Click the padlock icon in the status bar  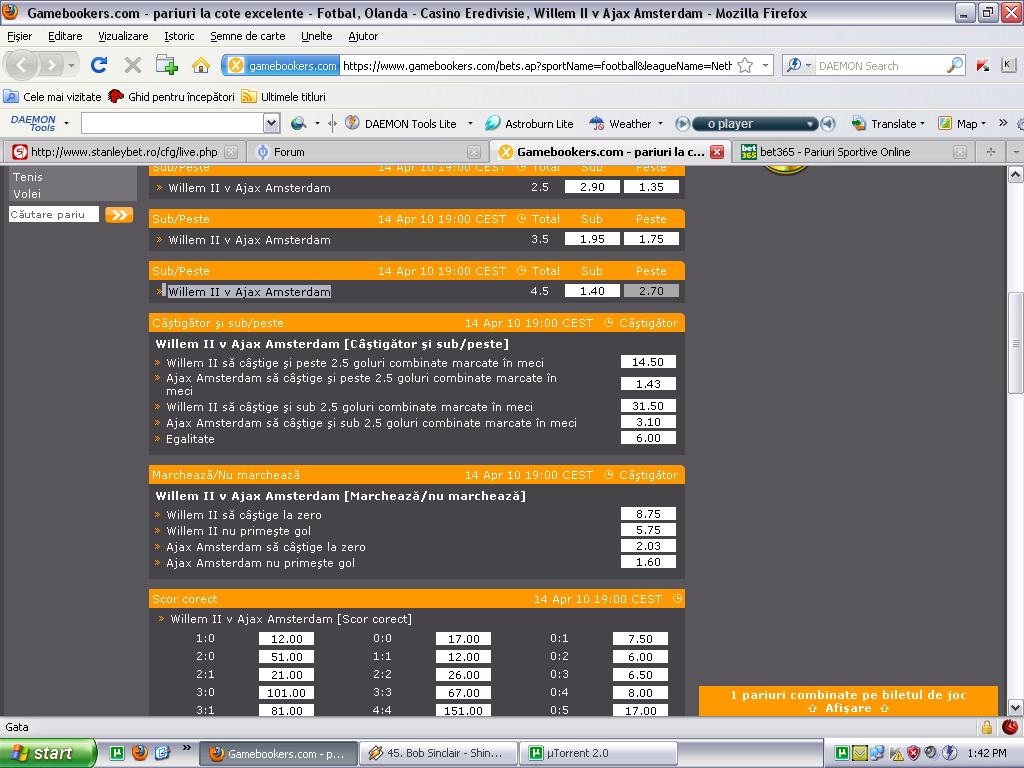tap(986, 727)
